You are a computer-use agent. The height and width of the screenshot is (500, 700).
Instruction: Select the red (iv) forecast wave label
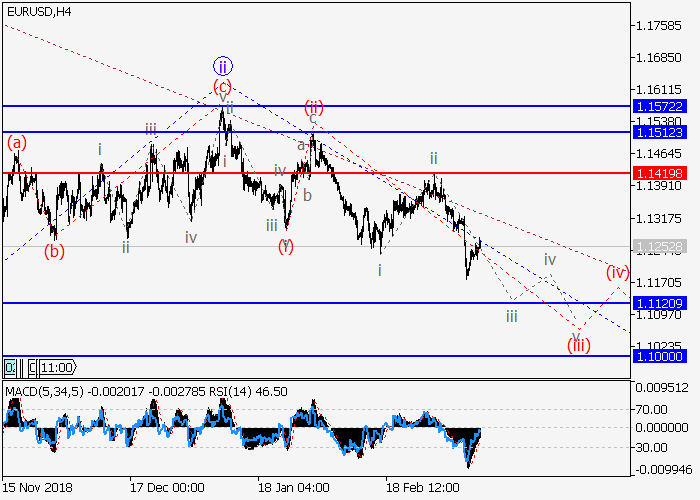tap(617, 272)
